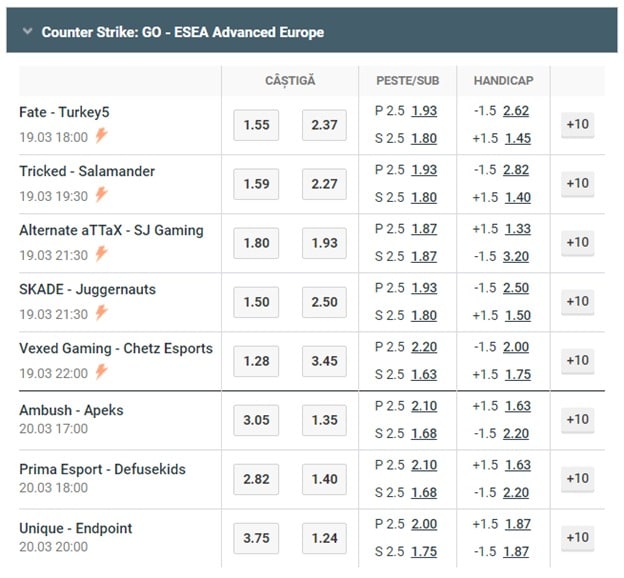Click lightning icon under Alternate aTTaX match
Screen dimensions: 624x578
(102, 254)
